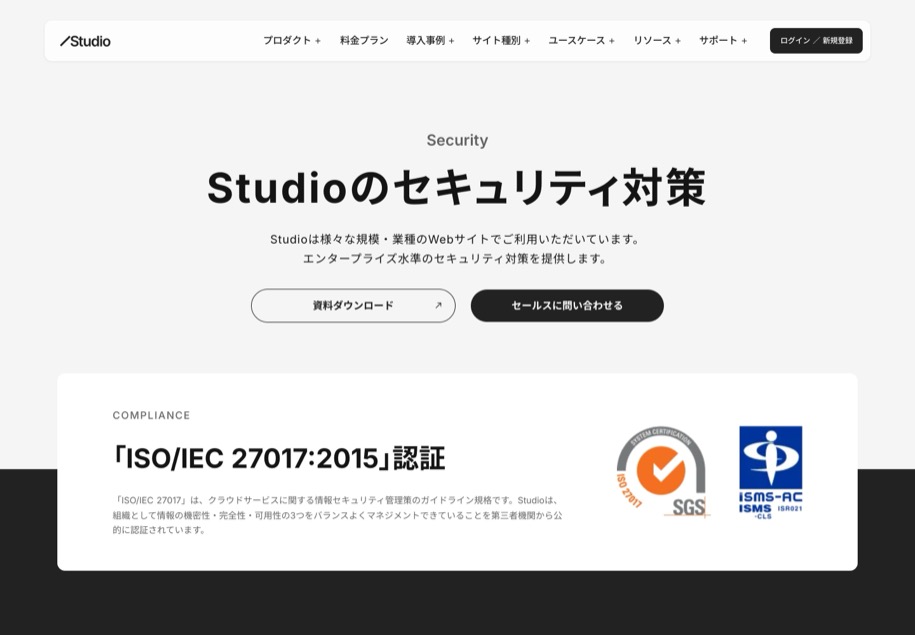Expand the プロダクト menu
This screenshot has height=635, width=915.
coord(292,40)
